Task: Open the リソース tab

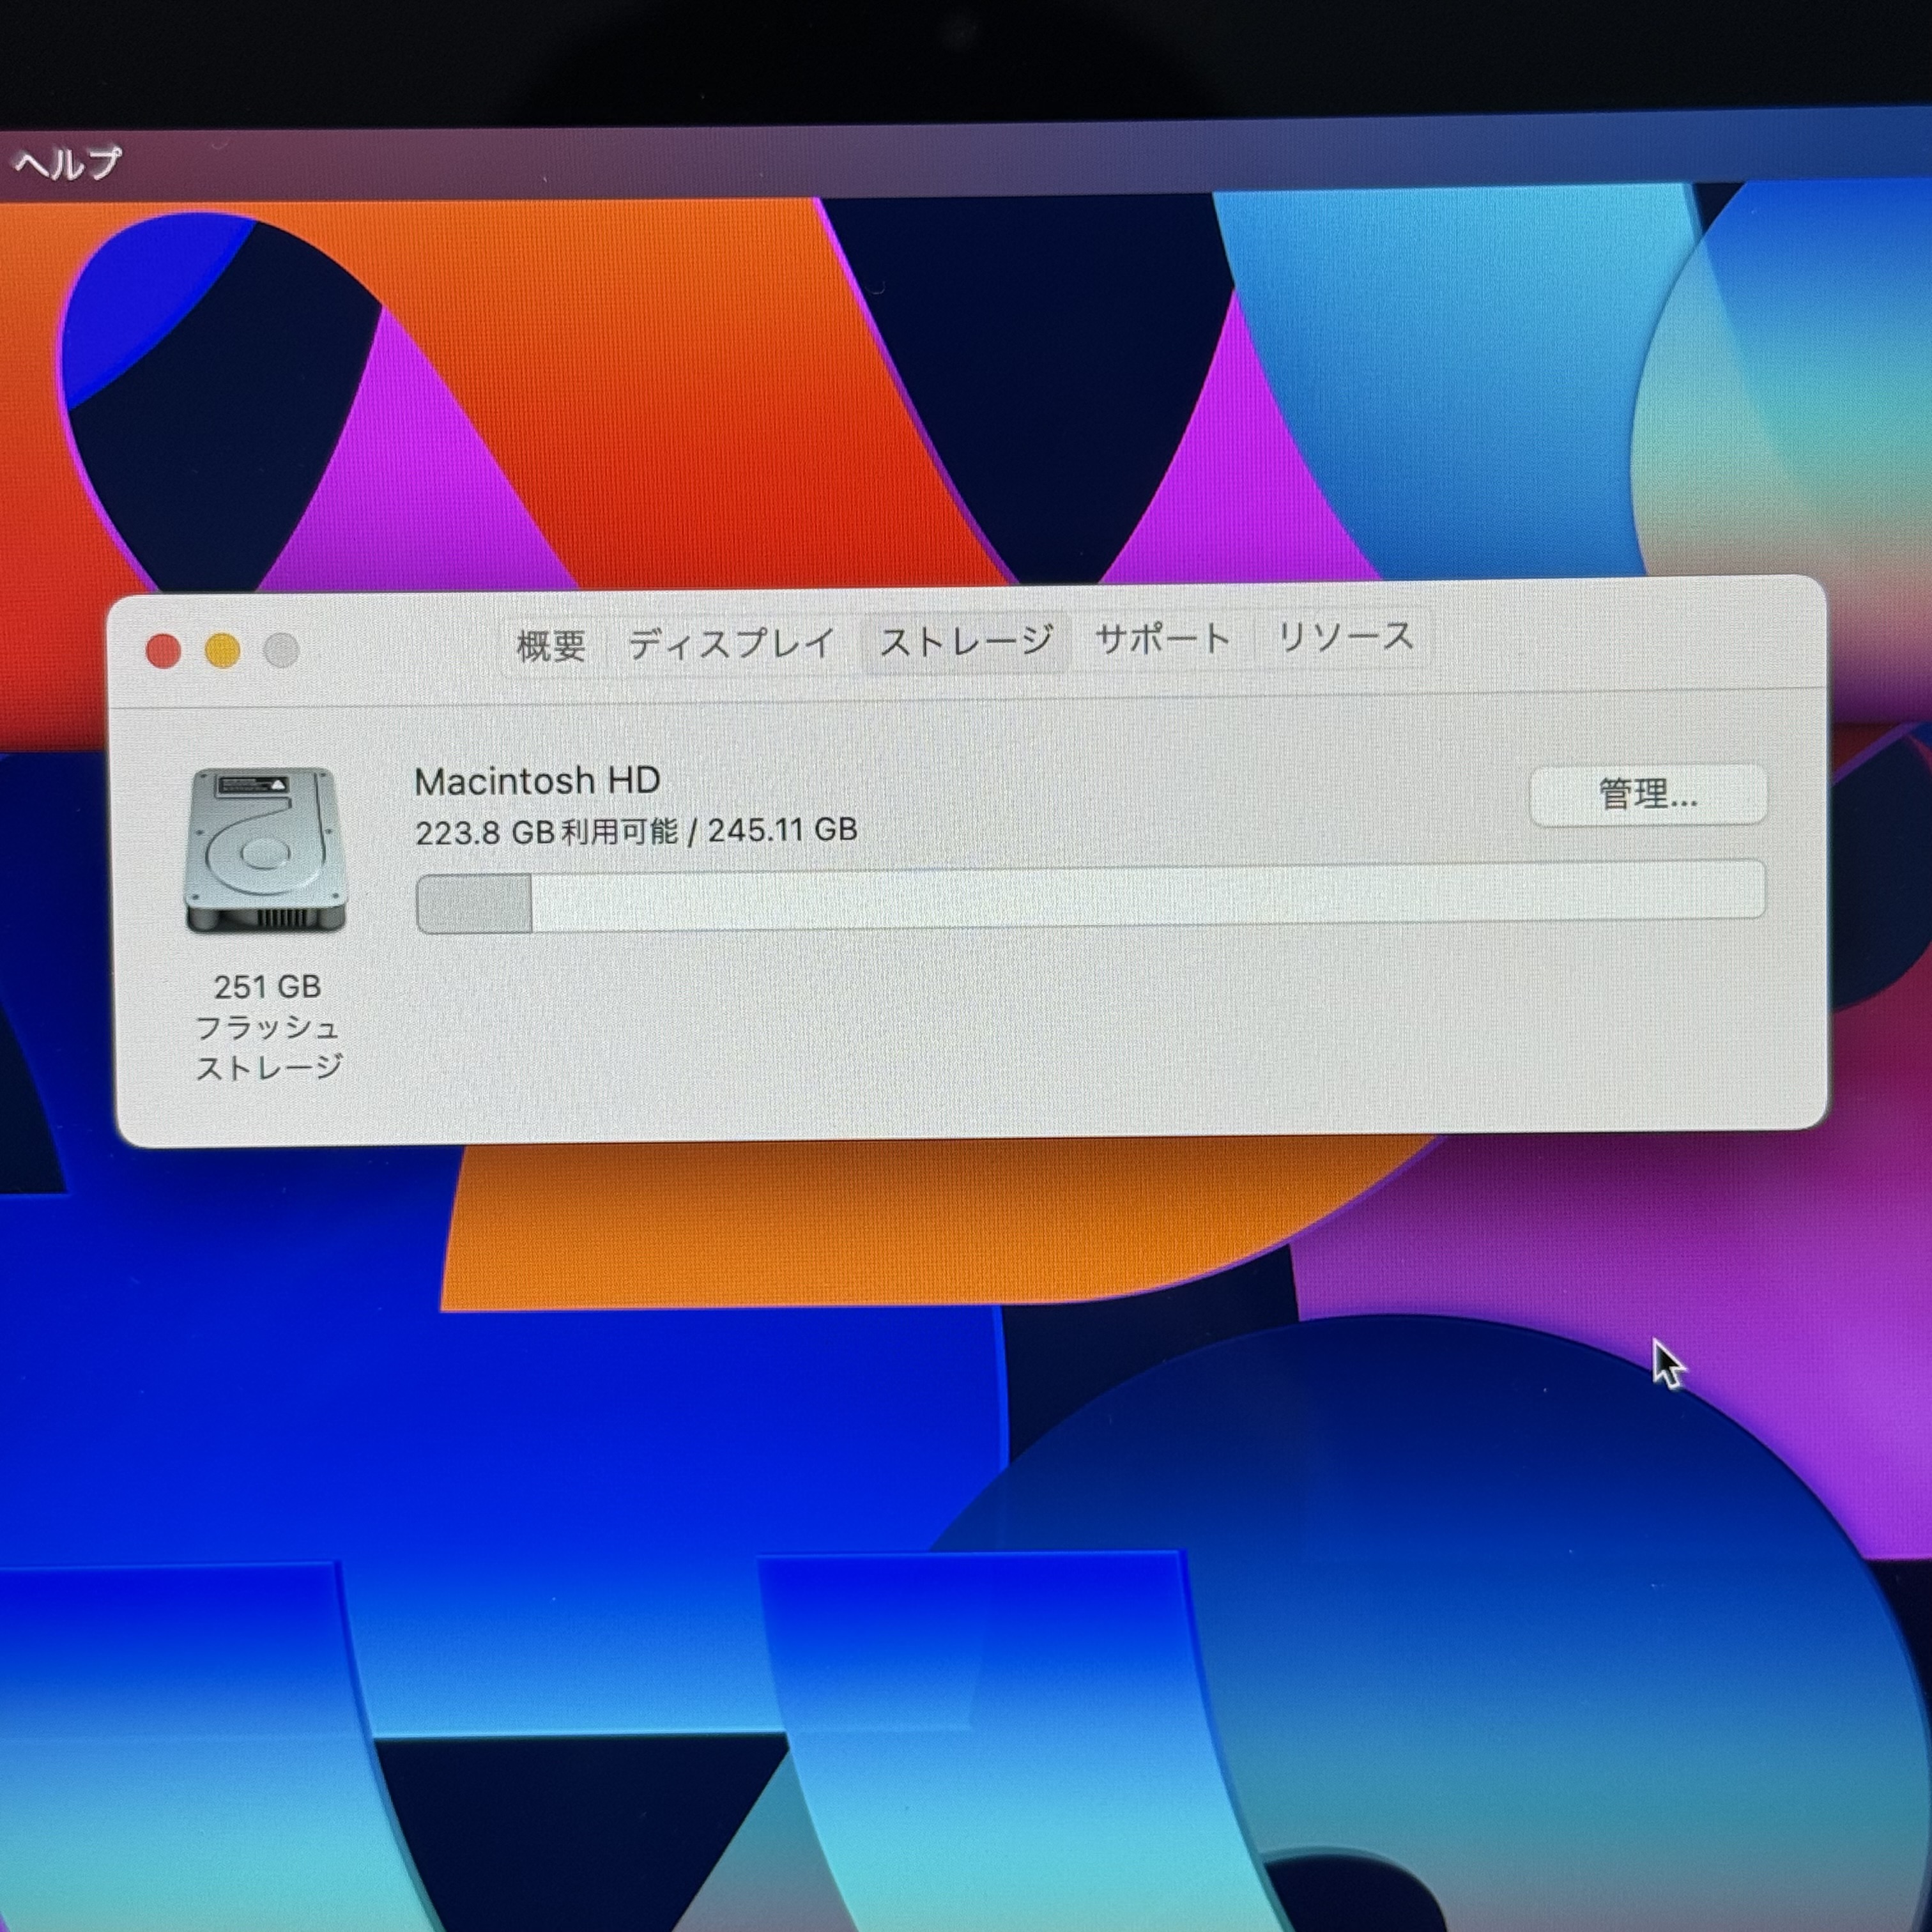Action: 1346,636
